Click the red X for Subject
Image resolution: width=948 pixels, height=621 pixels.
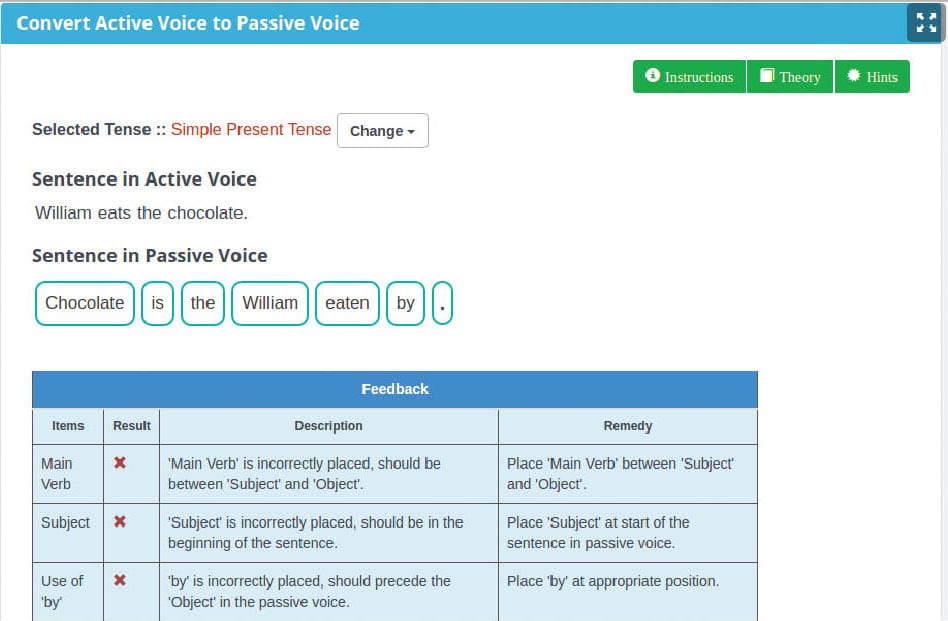tap(120, 522)
